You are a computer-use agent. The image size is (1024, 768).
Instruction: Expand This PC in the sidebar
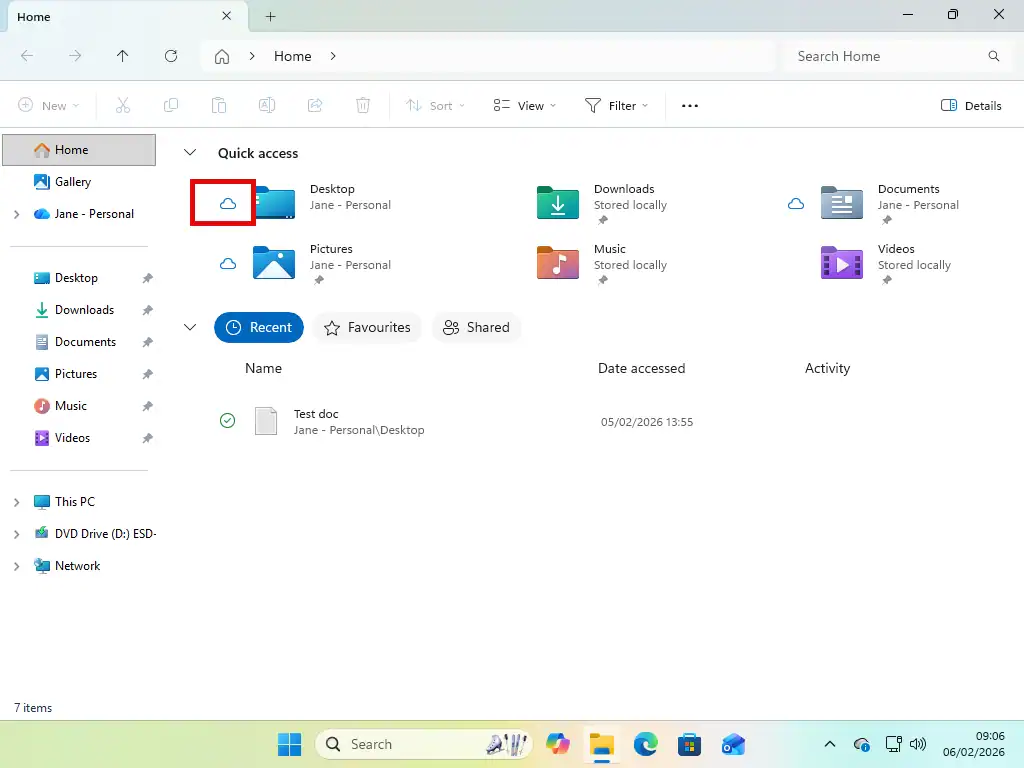pyautogui.click(x=16, y=501)
